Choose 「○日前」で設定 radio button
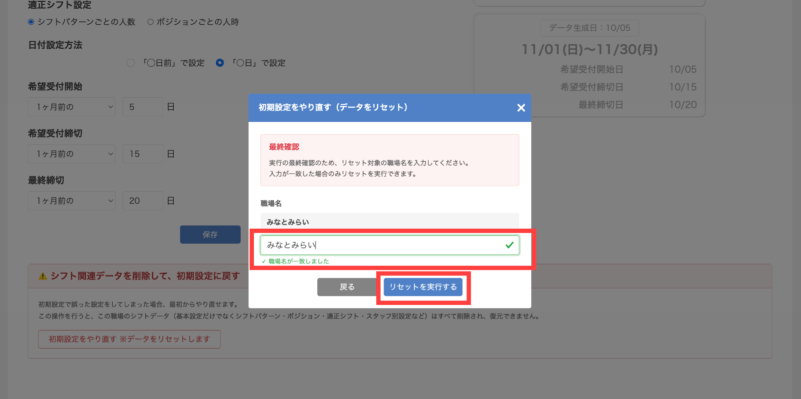Viewport: 801px width, 399px height. pyautogui.click(x=131, y=63)
